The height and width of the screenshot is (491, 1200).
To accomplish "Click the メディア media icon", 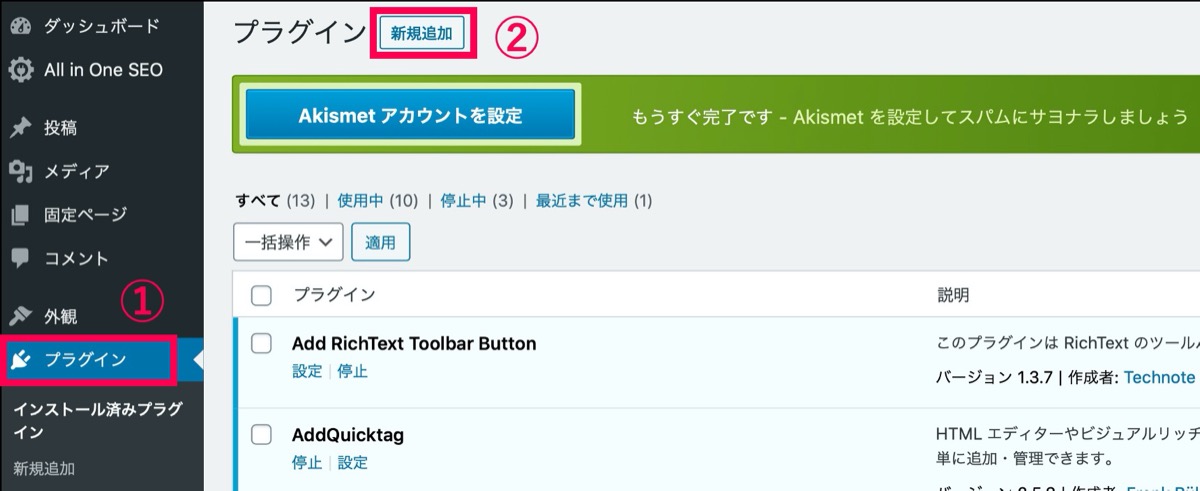I will point(20,171).
